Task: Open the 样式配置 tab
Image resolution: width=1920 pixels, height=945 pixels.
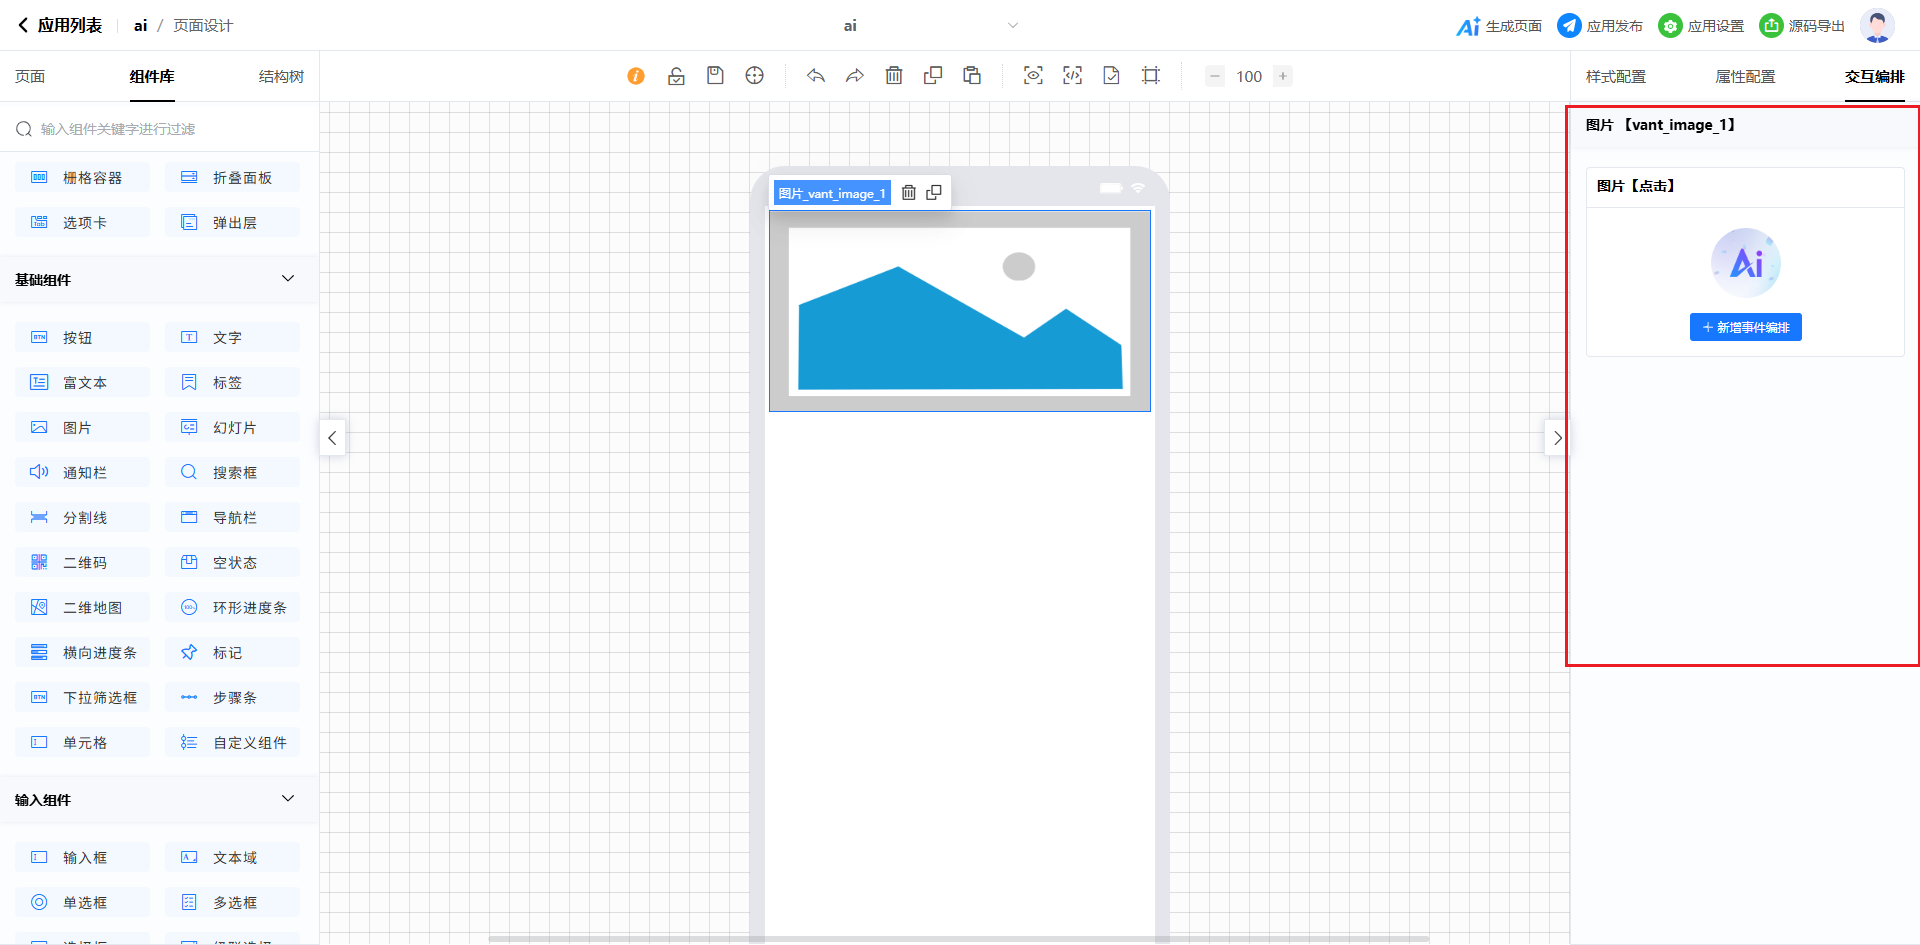Action: [x=1615, y=77]
